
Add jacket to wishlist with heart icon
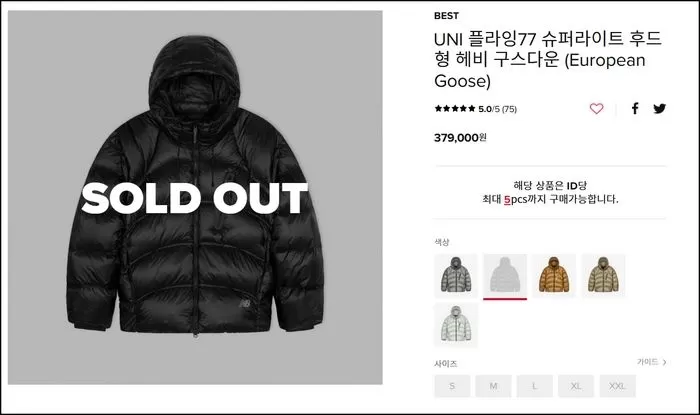596,108
